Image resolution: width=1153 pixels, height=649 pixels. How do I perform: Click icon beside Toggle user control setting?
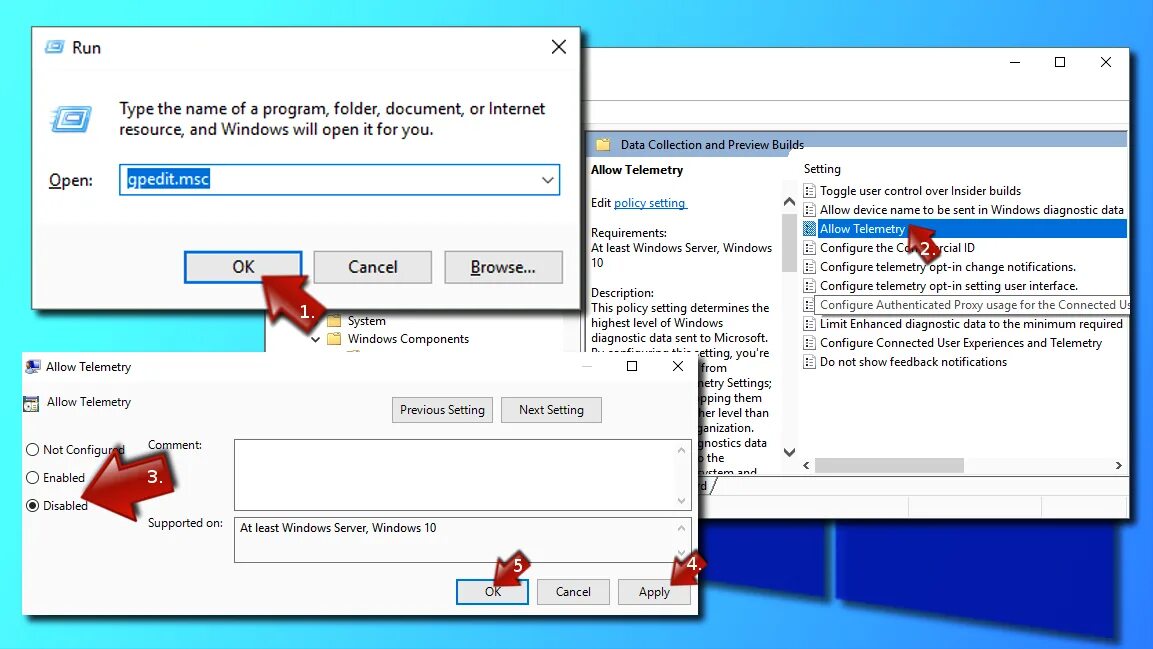coord(810,191)
